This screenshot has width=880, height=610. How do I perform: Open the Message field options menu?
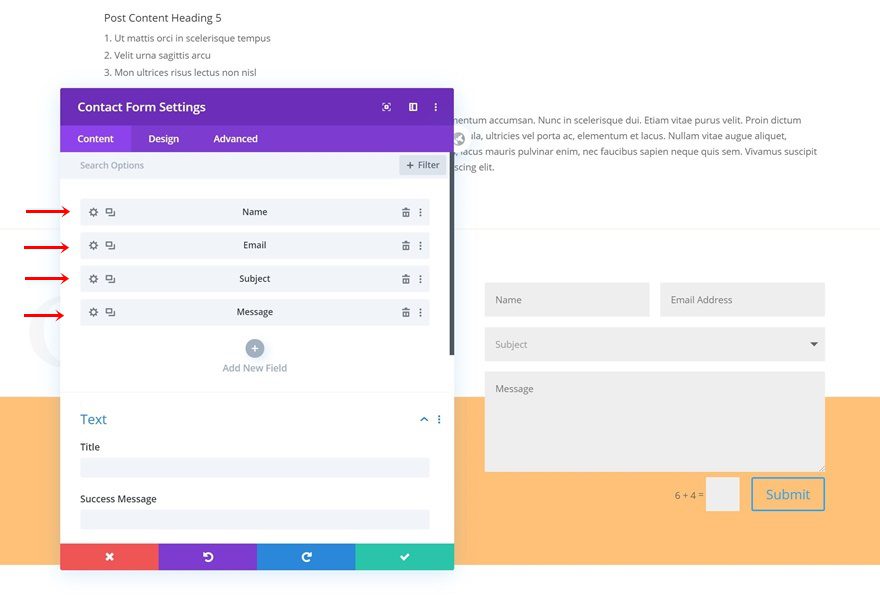point(420,311)
